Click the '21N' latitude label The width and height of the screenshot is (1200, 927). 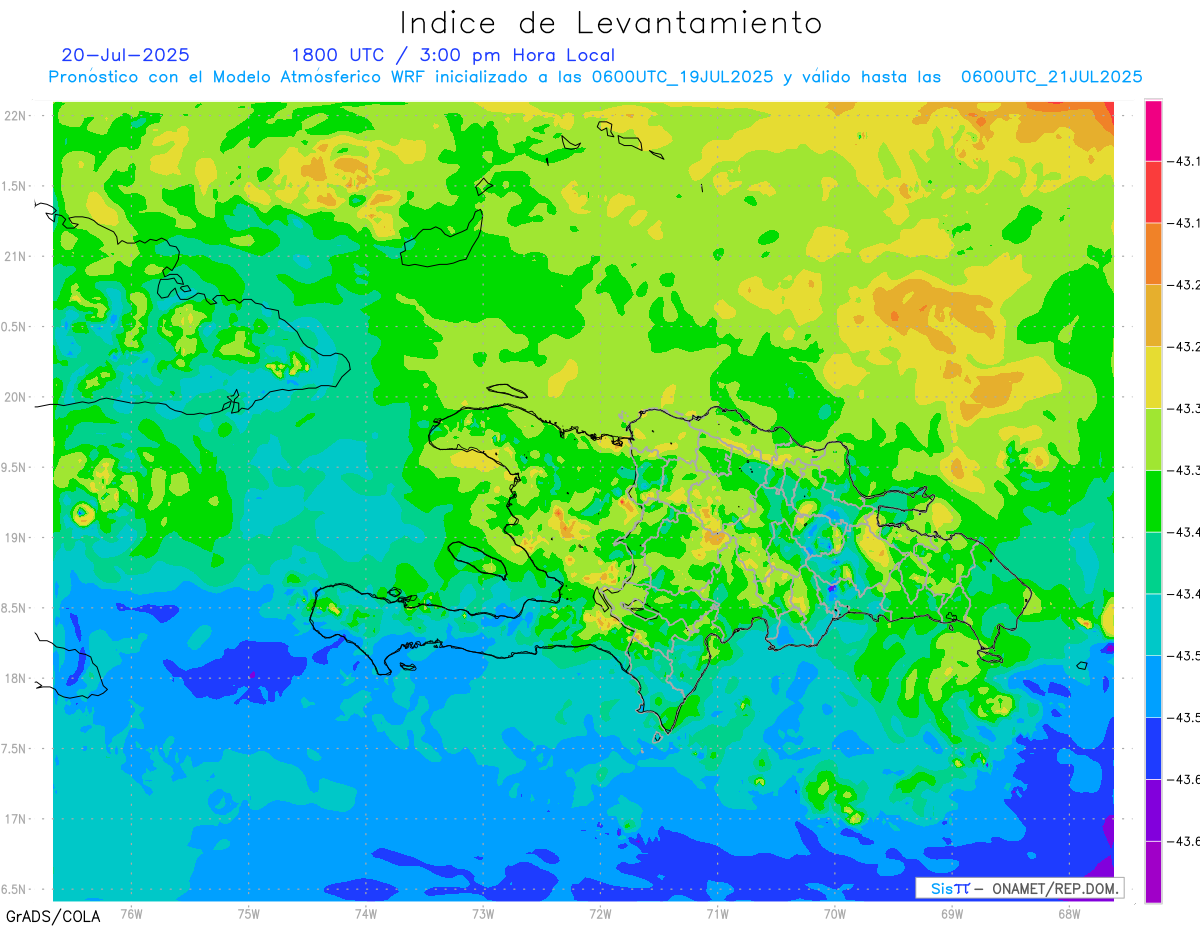point(16,256)
